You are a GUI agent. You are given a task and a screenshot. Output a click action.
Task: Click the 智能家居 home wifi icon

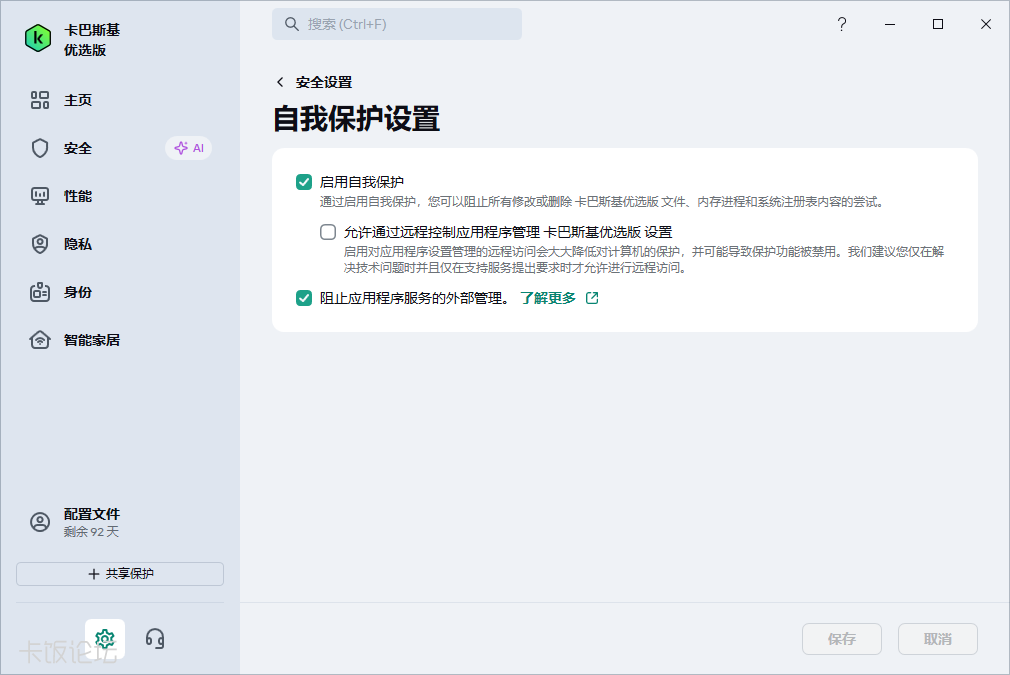tap(40, 340)
